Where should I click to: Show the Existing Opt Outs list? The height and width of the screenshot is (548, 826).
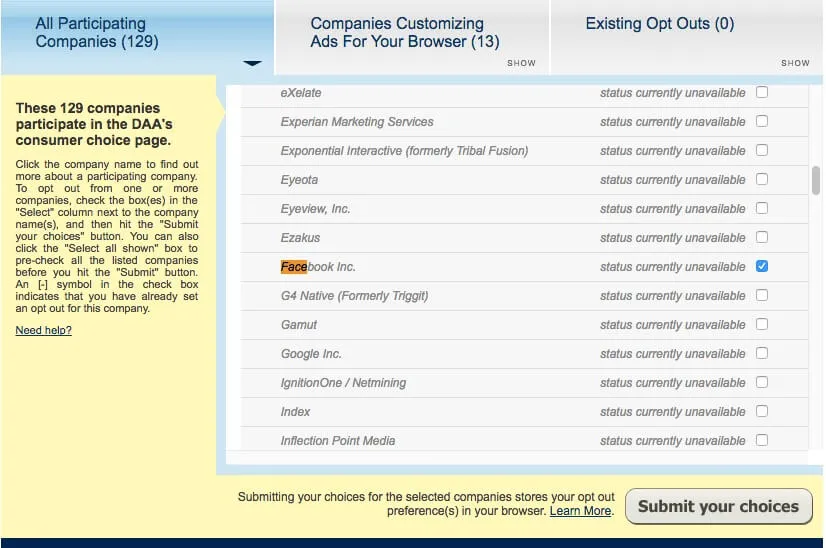point(795,63)
